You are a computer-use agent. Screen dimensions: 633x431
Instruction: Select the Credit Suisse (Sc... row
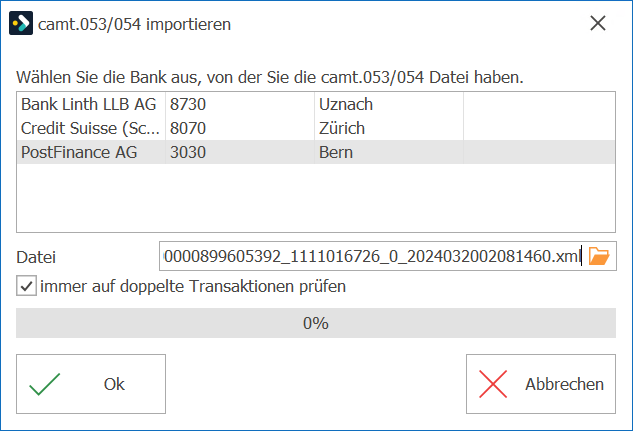316,128
